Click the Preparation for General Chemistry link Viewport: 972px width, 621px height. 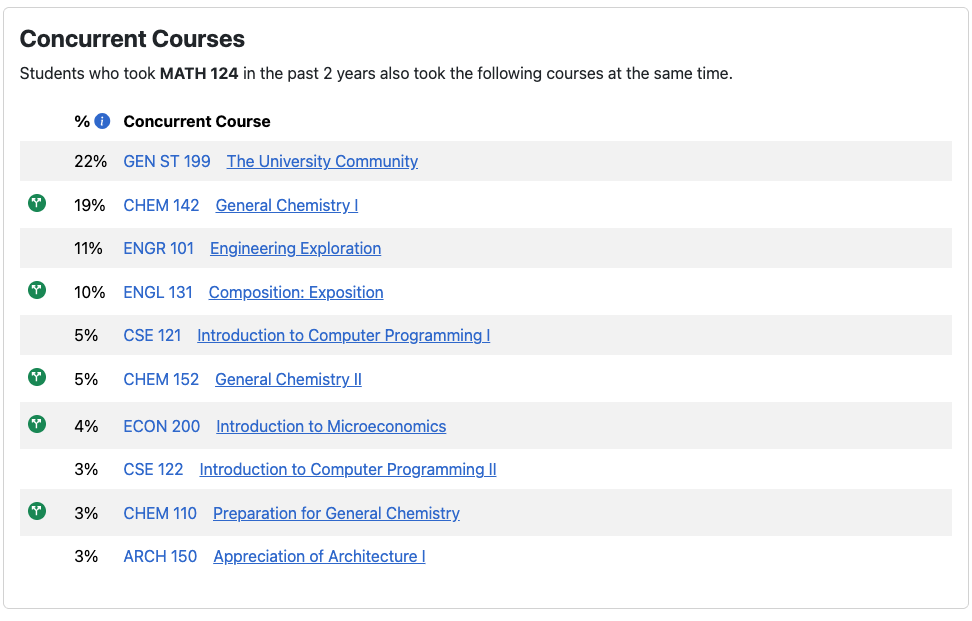335,513
